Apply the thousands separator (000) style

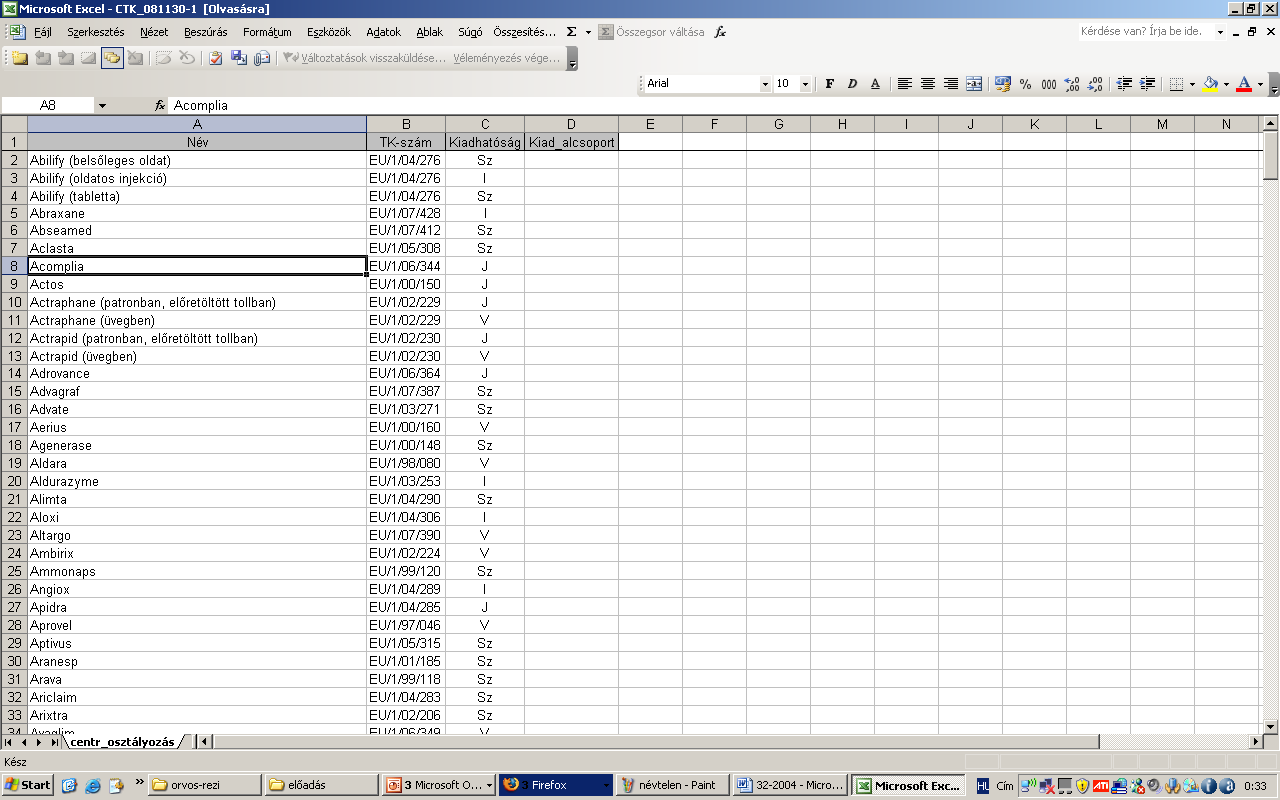pyautogui.click(x=1048, y=84)
